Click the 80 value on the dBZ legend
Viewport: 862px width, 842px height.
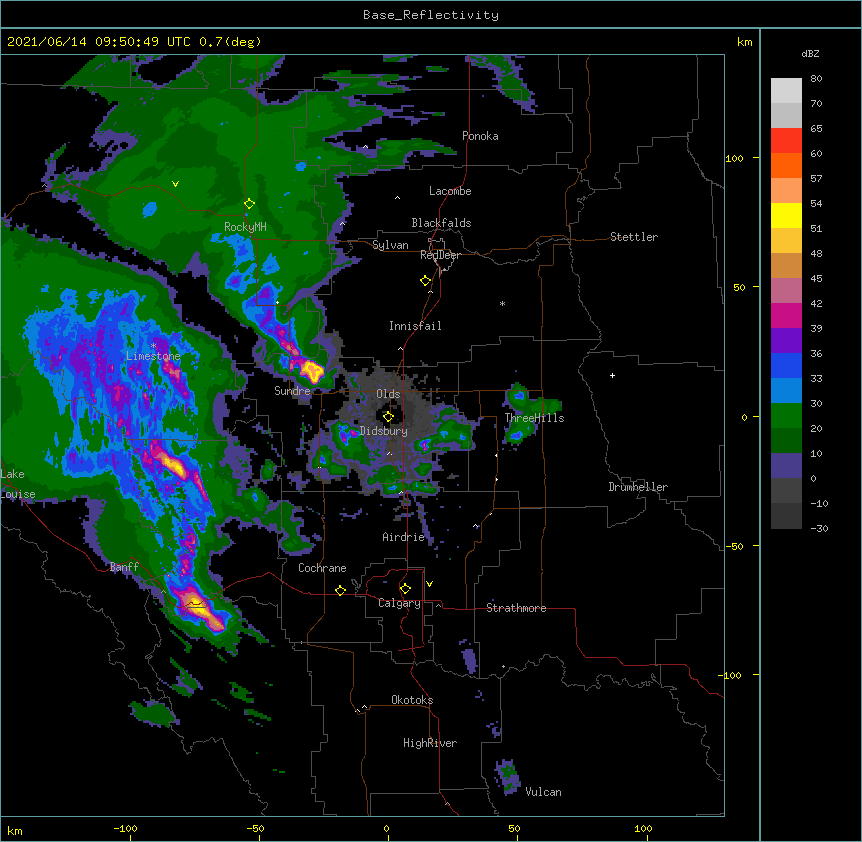tap(816, 79)
